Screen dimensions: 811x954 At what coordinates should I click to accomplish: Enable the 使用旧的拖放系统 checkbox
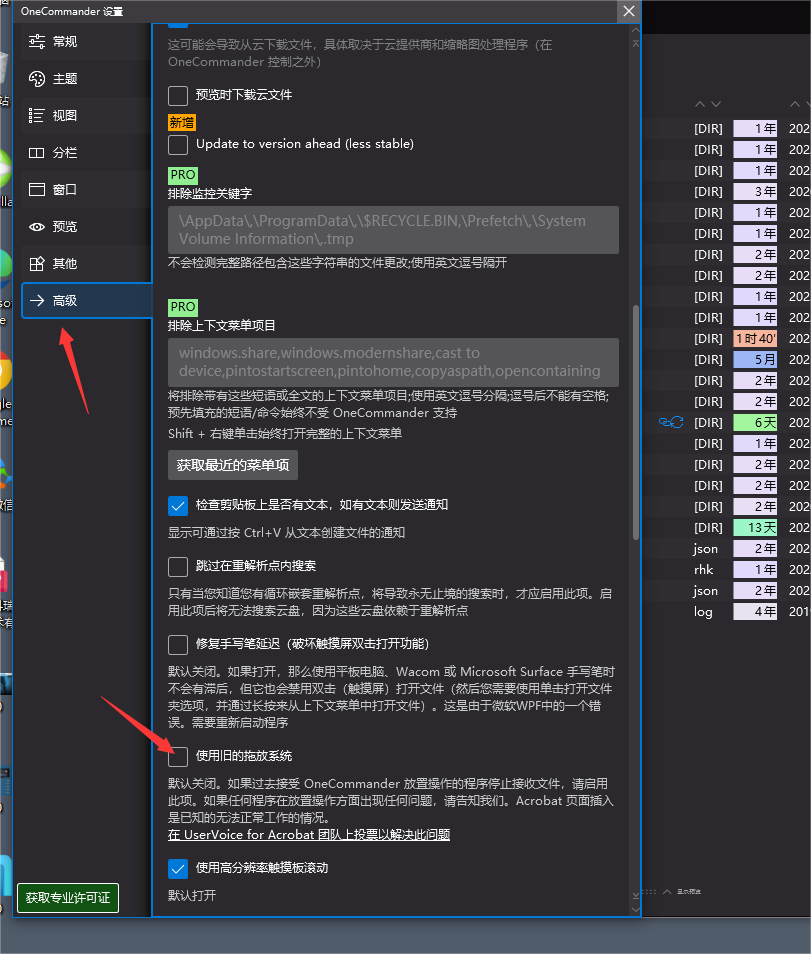178,756
